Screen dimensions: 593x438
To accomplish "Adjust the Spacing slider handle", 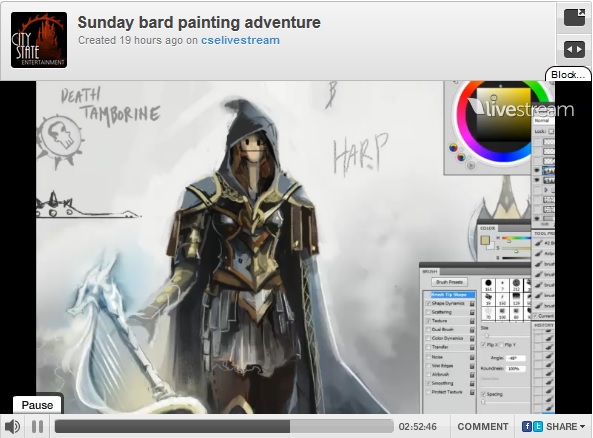I will (483, 402).
